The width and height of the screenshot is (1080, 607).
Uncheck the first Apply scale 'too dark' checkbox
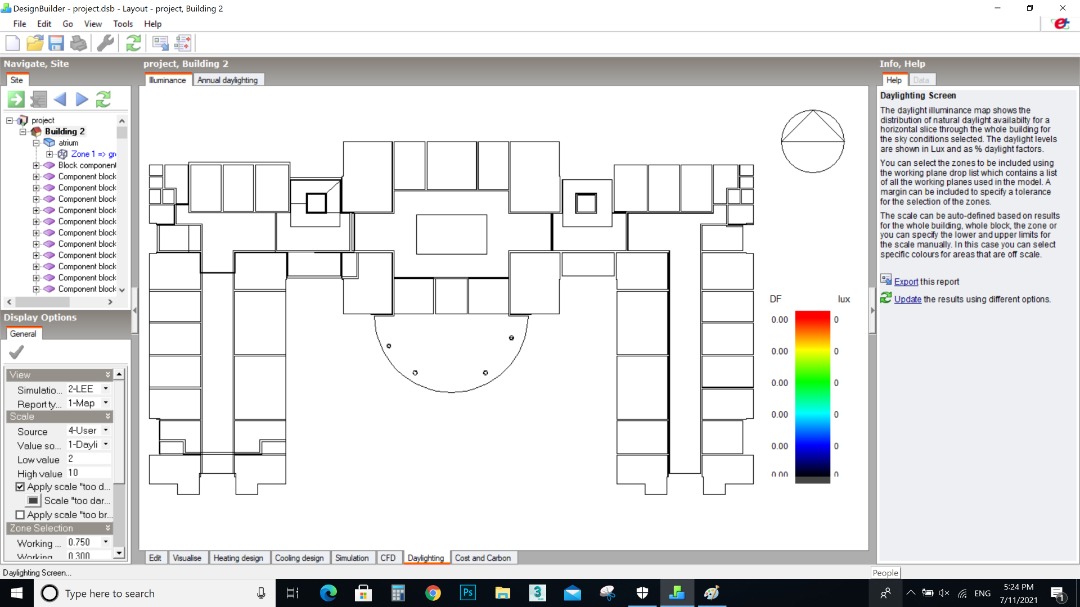[20, 486]
